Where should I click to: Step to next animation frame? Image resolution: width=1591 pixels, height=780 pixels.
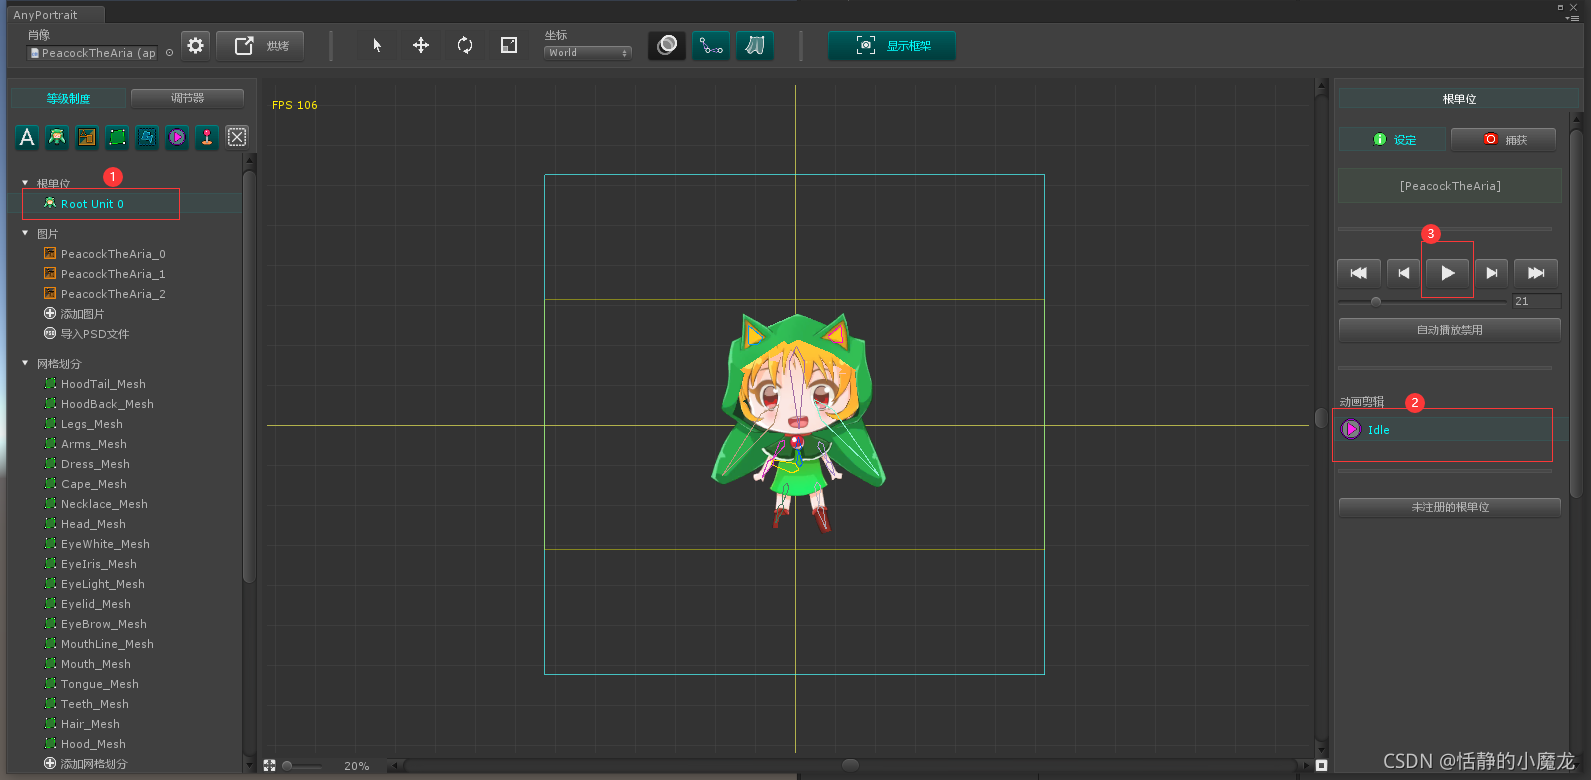(x=1491, y=273)
